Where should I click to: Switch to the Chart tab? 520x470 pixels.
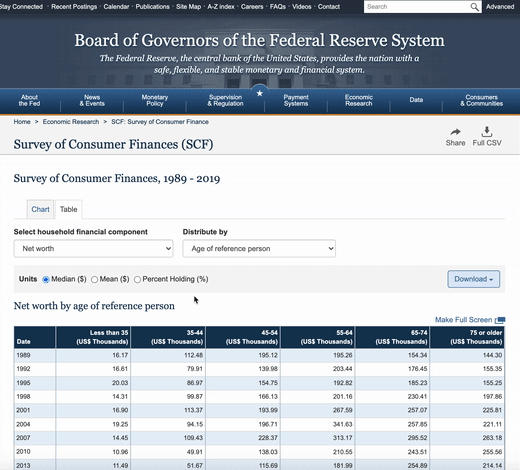pos(40,209)
